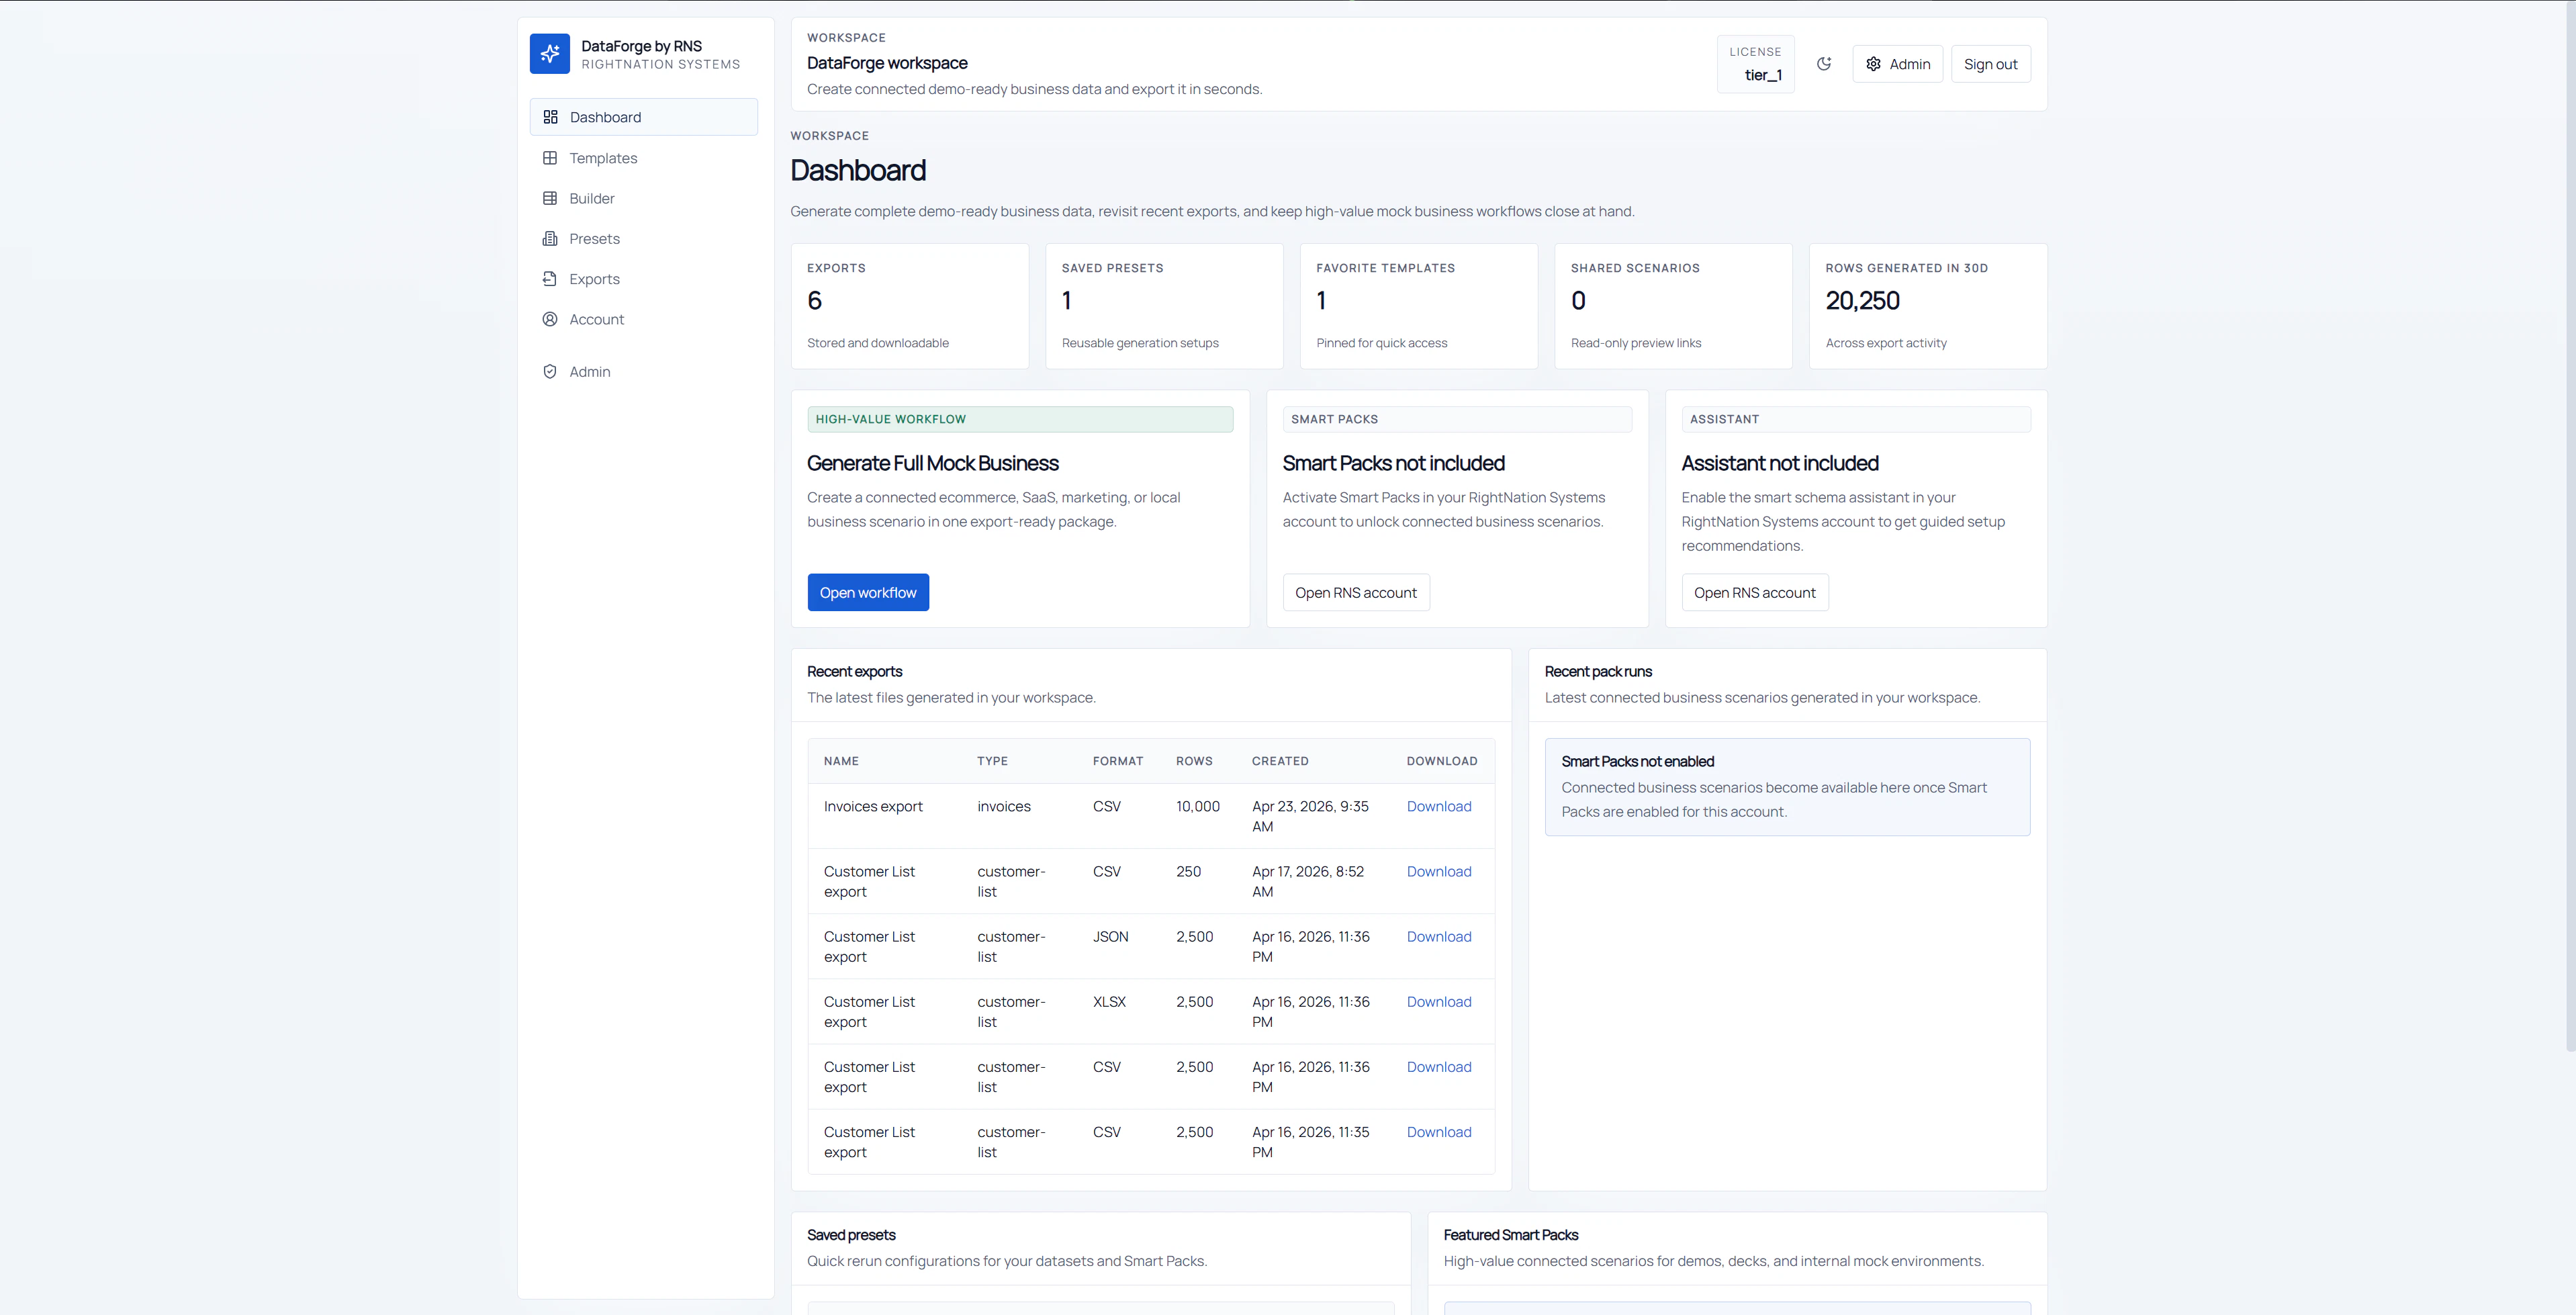This screenshot has width=2576, height=1315.
Task: Open the RNS account for Assistant
Action: point(1754,593)
